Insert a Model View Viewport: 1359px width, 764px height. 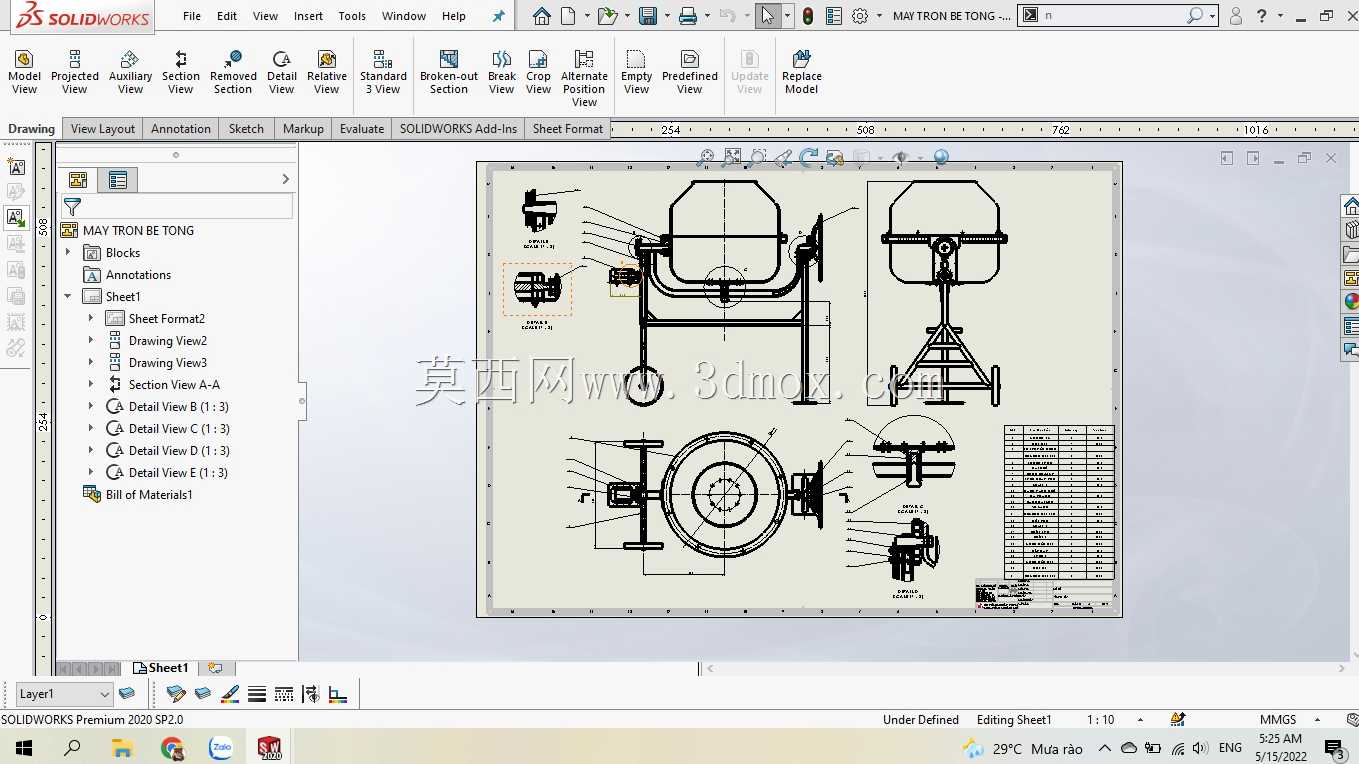(x=24, y=72)
